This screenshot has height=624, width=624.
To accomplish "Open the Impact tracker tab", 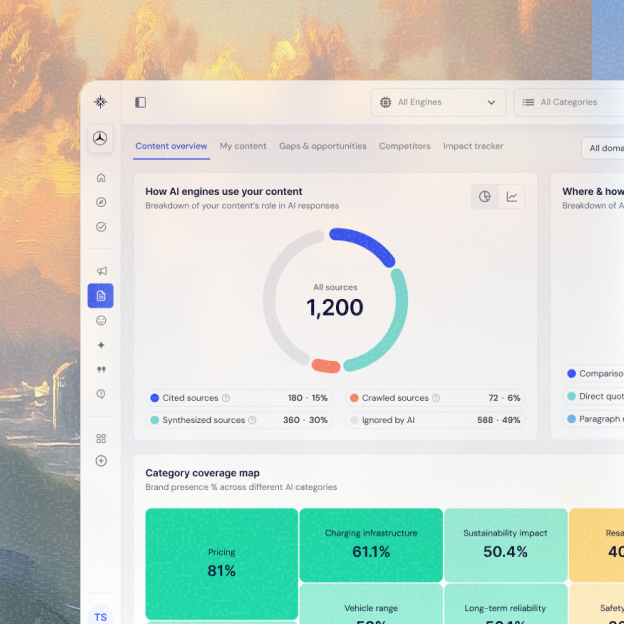I will point(473,146).
